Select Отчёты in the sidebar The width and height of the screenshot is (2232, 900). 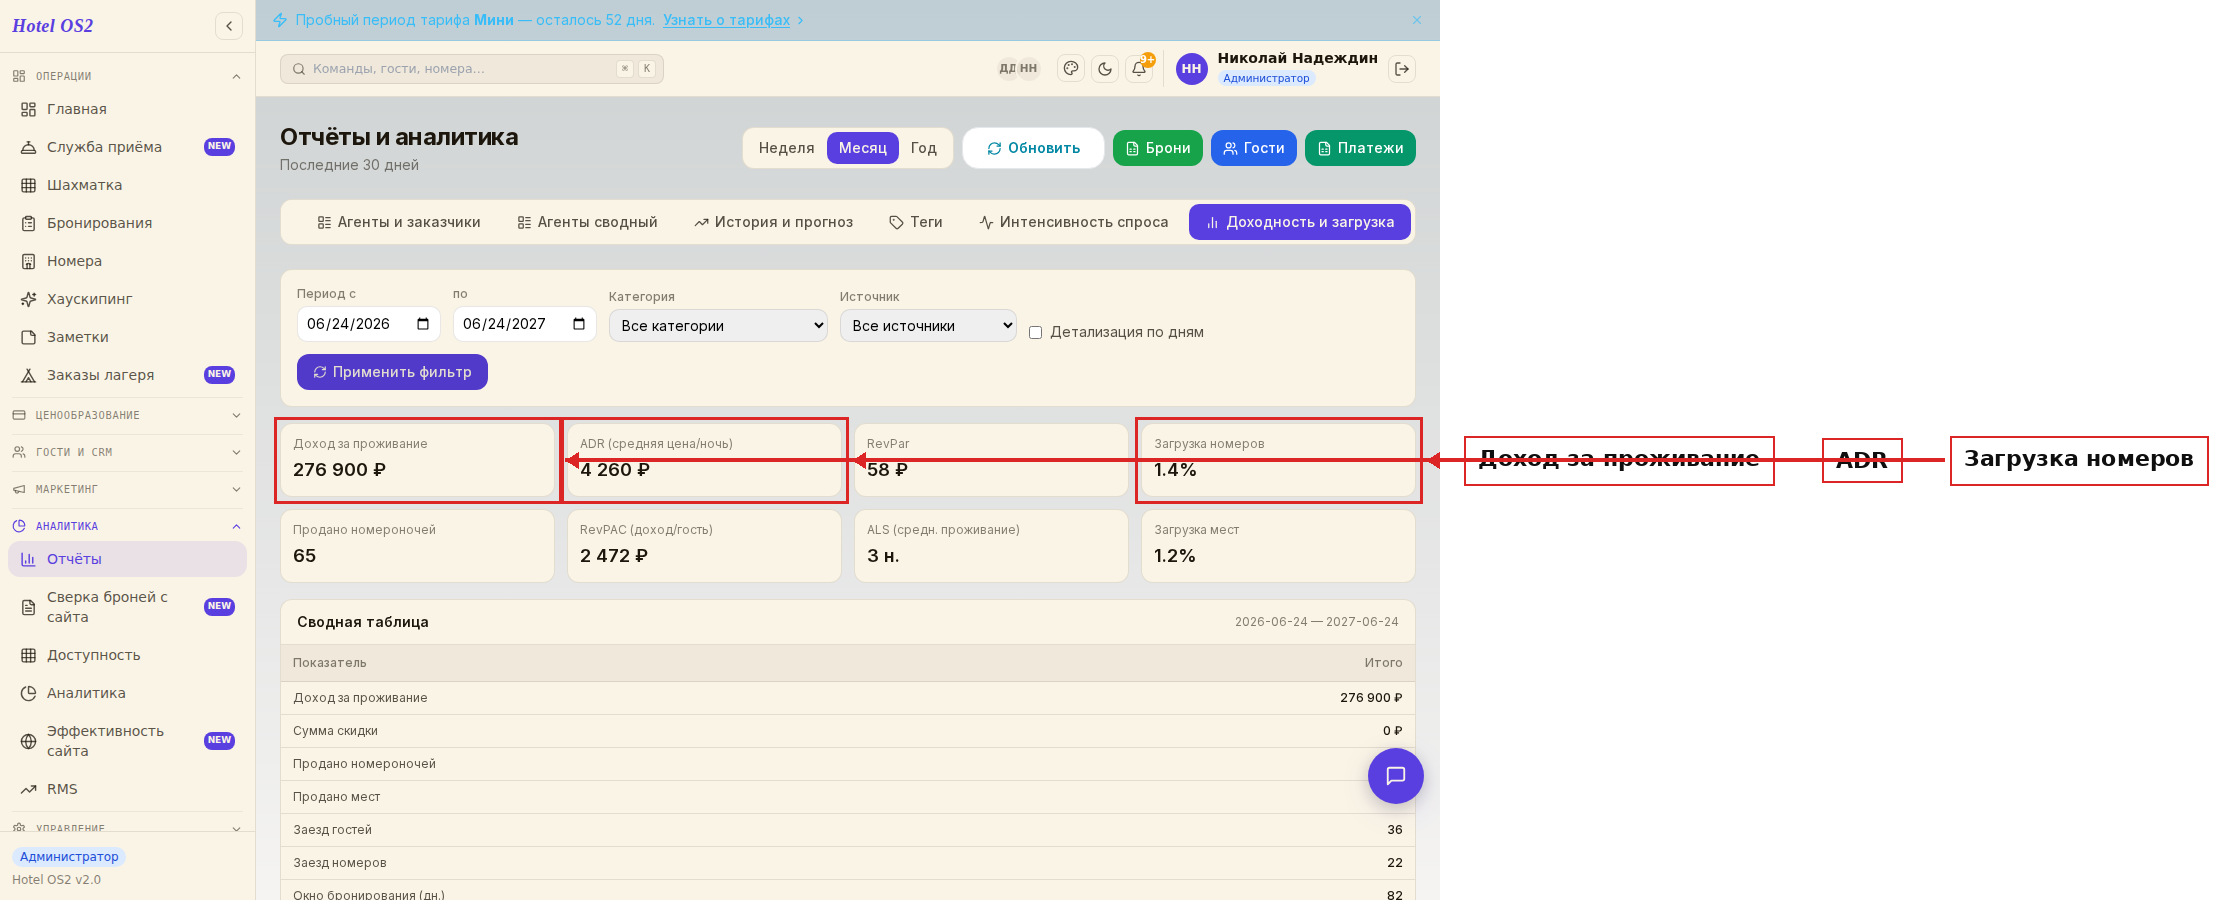pyautogui.click(x=127, y=559)
